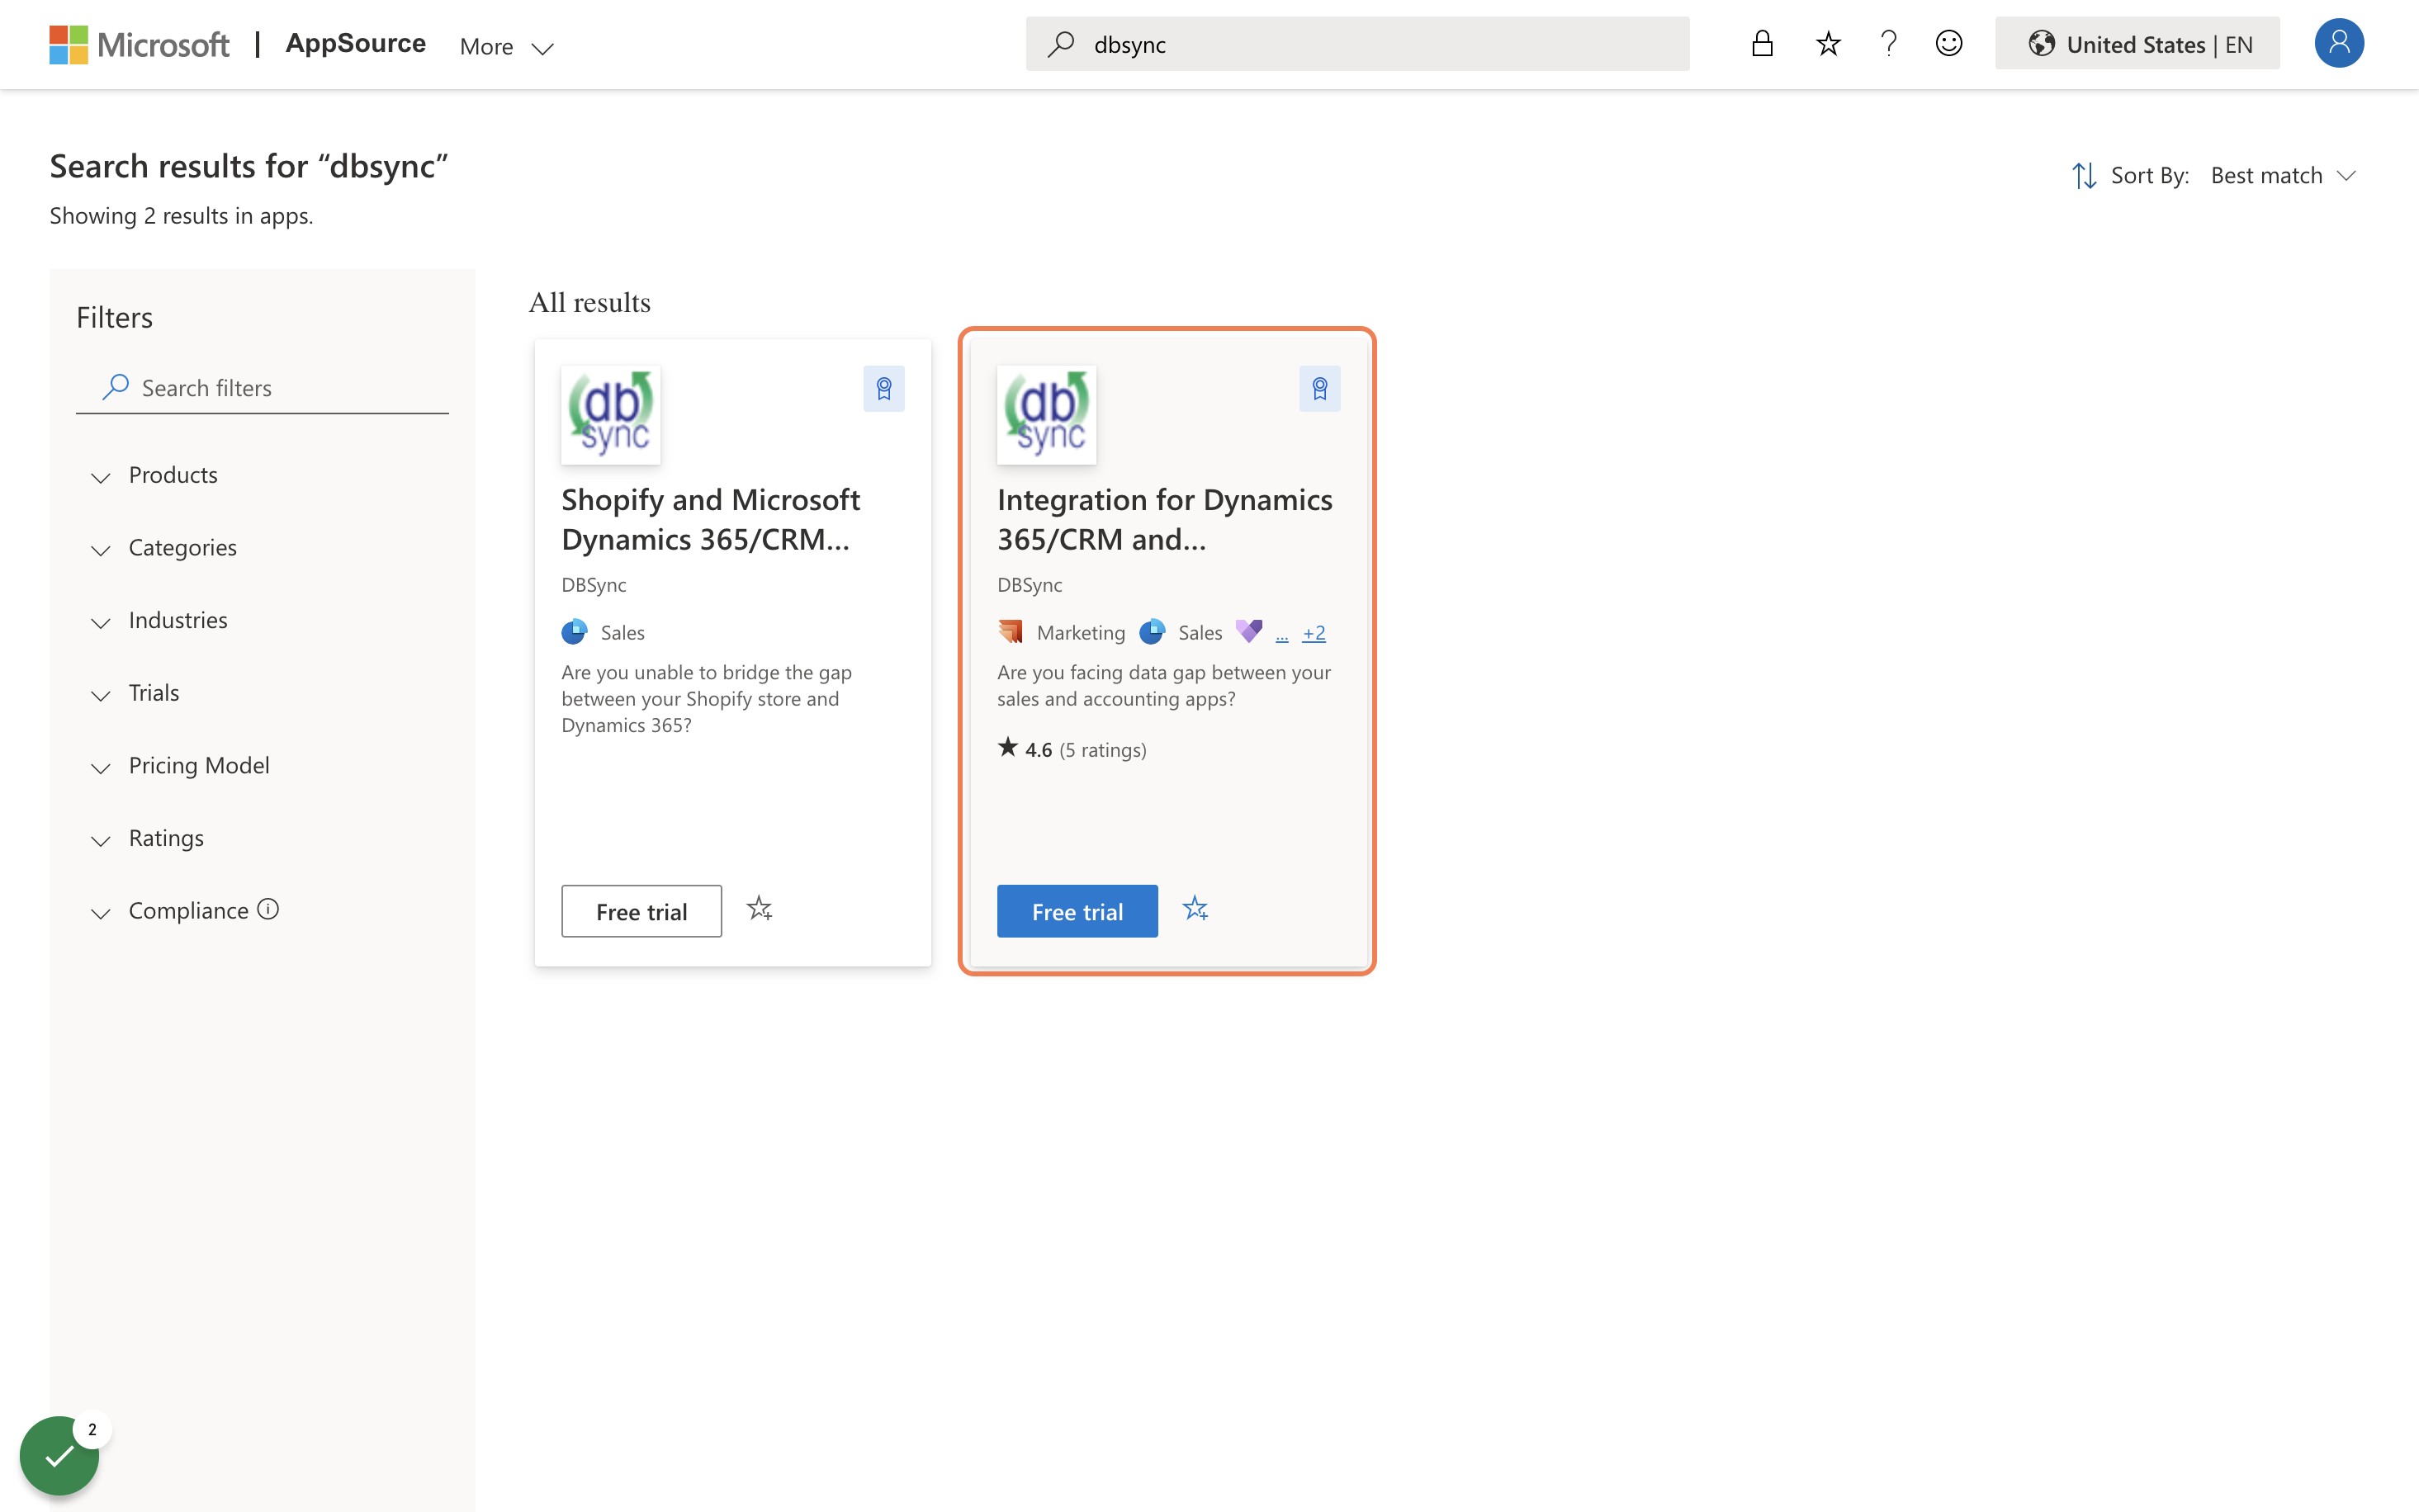Show the +2 more products link

[x=1314, y=633]
